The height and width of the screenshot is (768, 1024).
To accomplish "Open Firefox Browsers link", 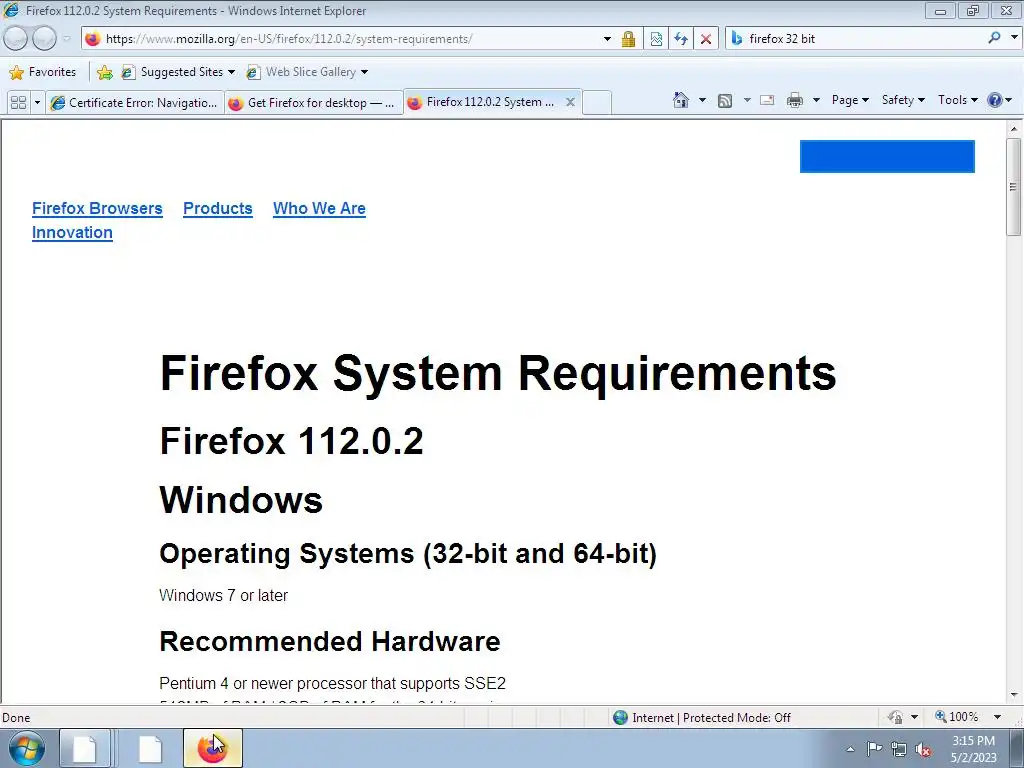I will click(x=97, y=208).
